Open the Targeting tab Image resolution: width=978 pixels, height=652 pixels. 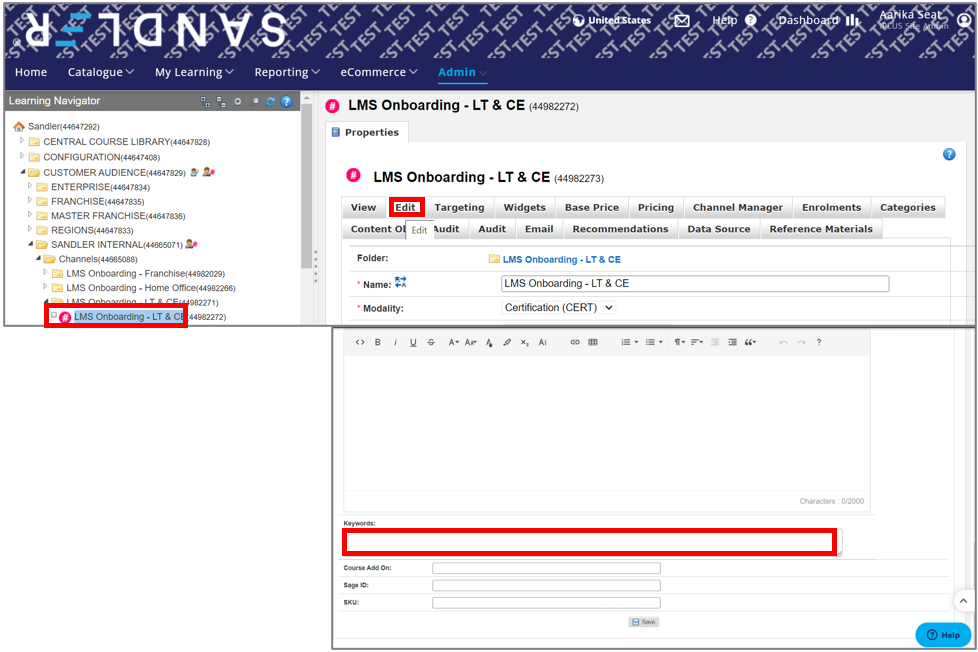[x=459, y=208]
